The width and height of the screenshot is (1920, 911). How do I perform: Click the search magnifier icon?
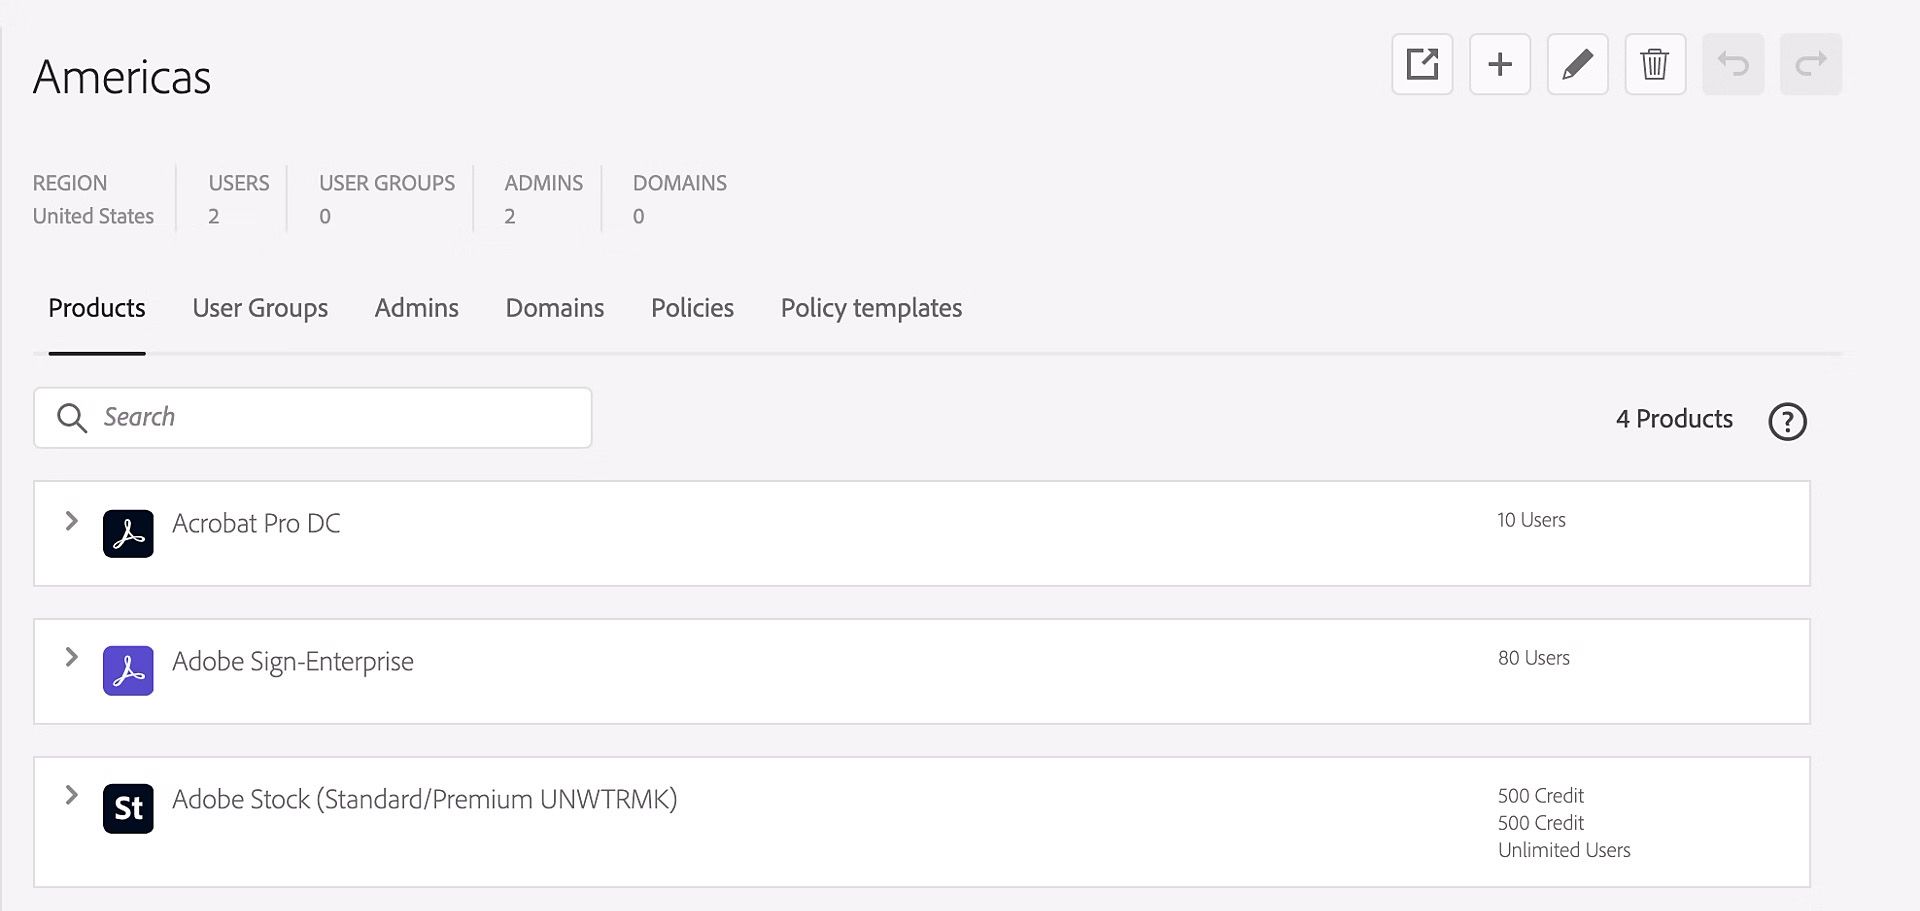tap(72, 418)
